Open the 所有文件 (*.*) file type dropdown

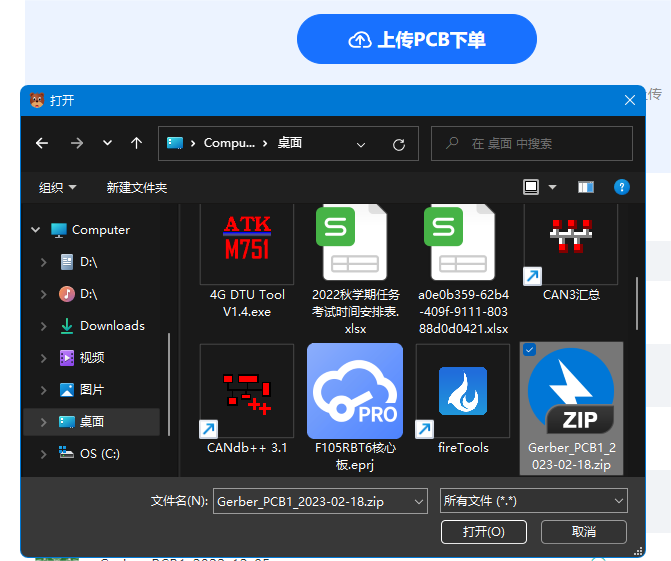pos(533,501)
